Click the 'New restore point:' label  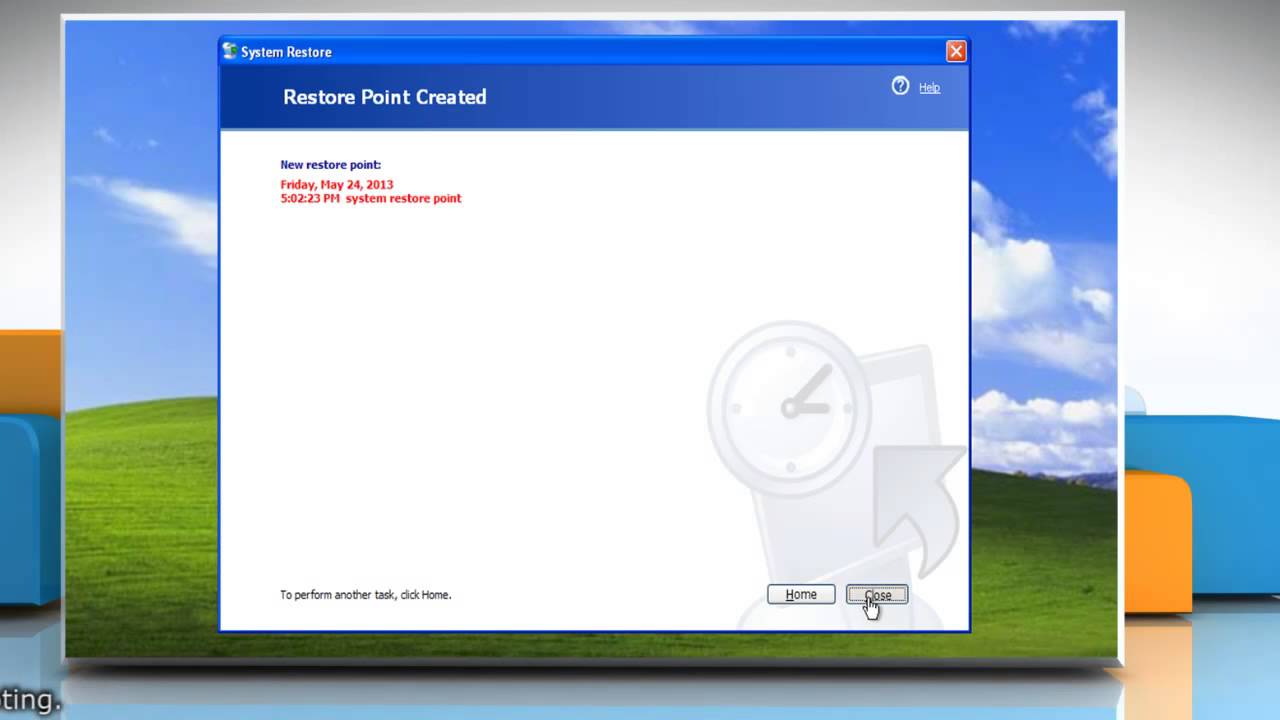point(330,165)
